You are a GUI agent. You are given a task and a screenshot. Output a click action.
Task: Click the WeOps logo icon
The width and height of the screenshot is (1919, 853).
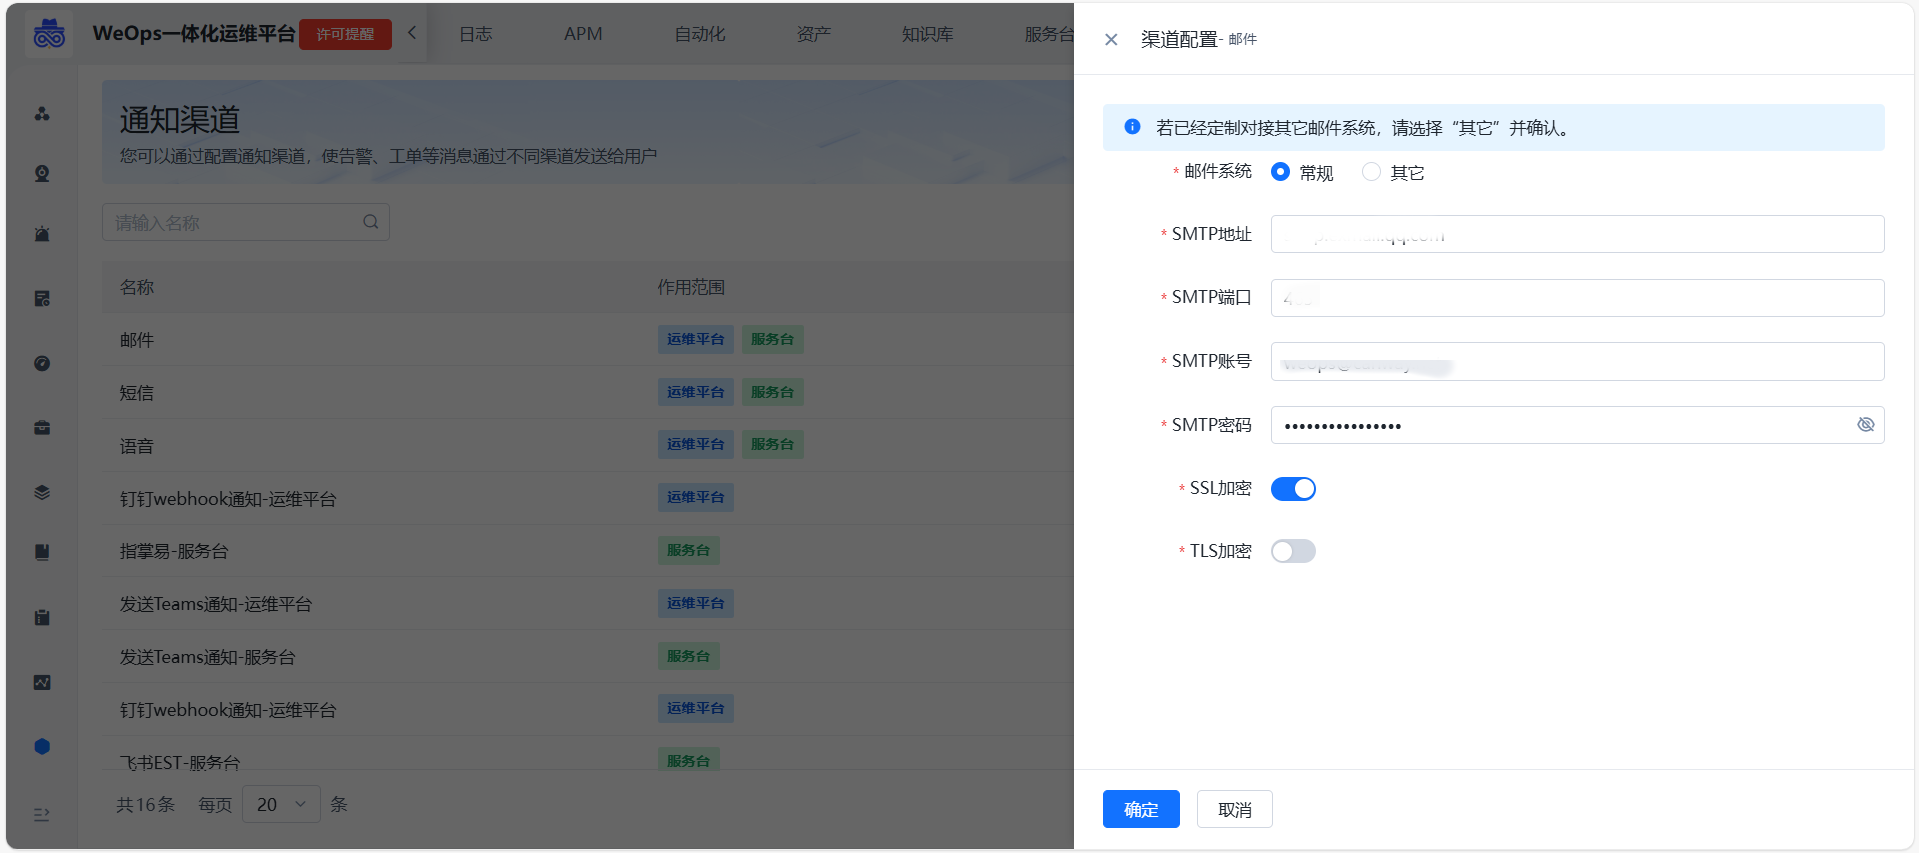(49, 34)
